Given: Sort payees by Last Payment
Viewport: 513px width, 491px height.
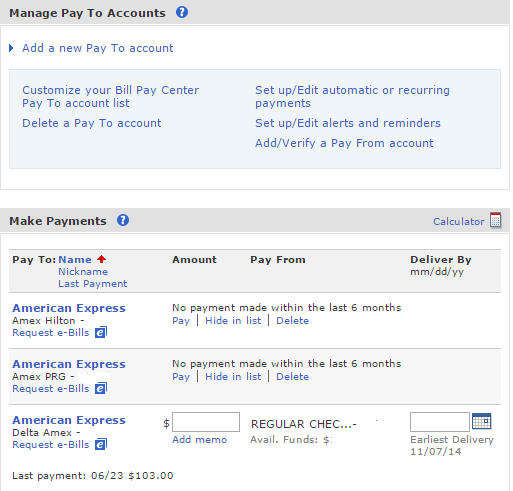Looking at the screenshot, I should (x=93, y=284).
